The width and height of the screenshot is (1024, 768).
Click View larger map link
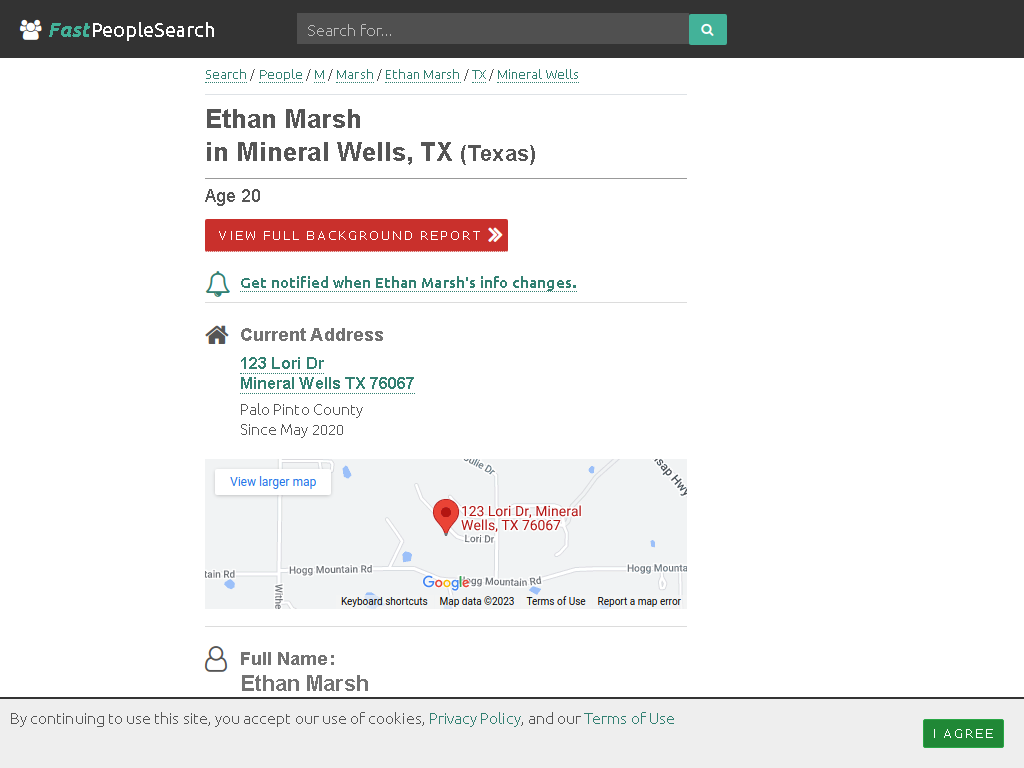click(x=273, y=482)
